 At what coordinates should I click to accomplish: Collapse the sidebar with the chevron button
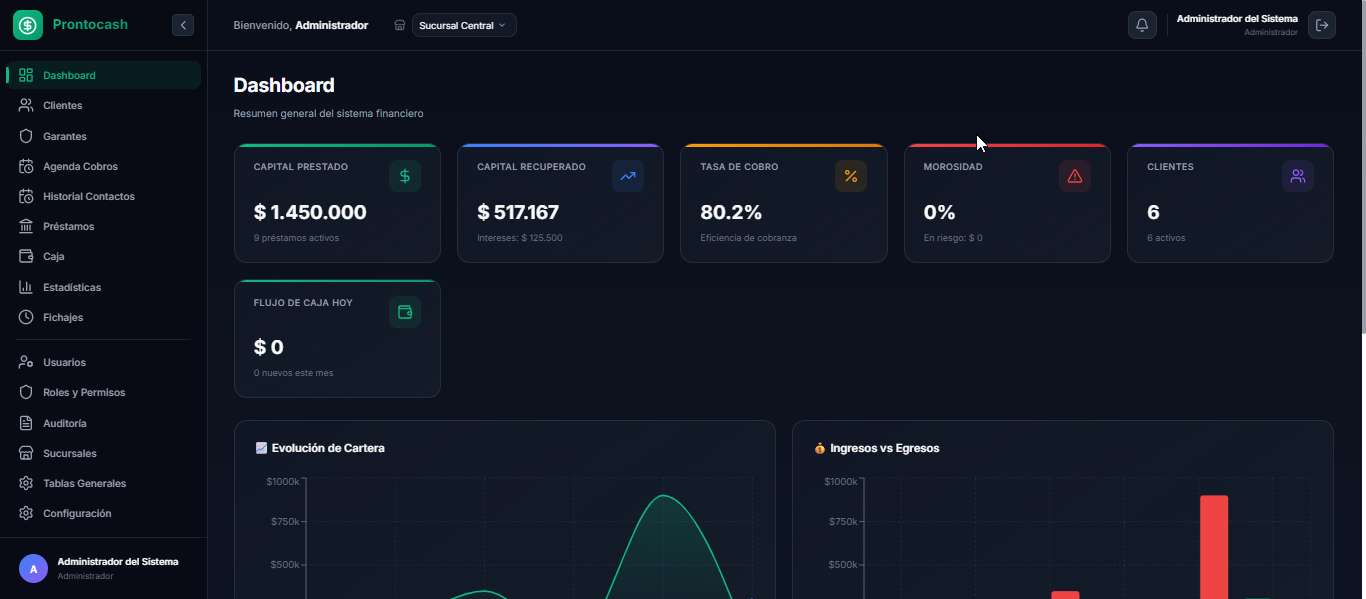coord(183,25)
